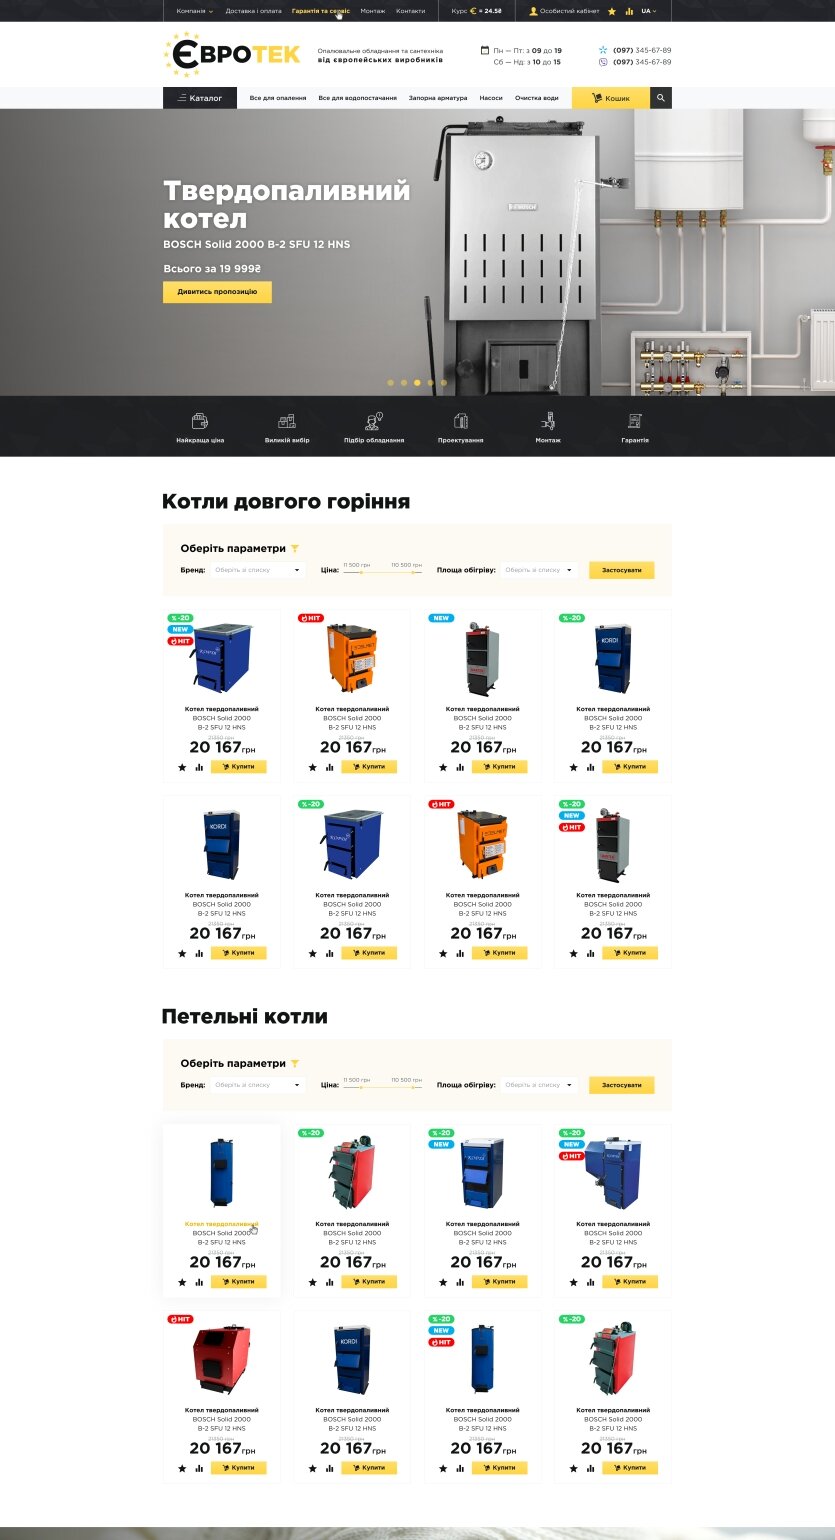Click filter funnel icon under Котли довгого горіння

(295, 549)
